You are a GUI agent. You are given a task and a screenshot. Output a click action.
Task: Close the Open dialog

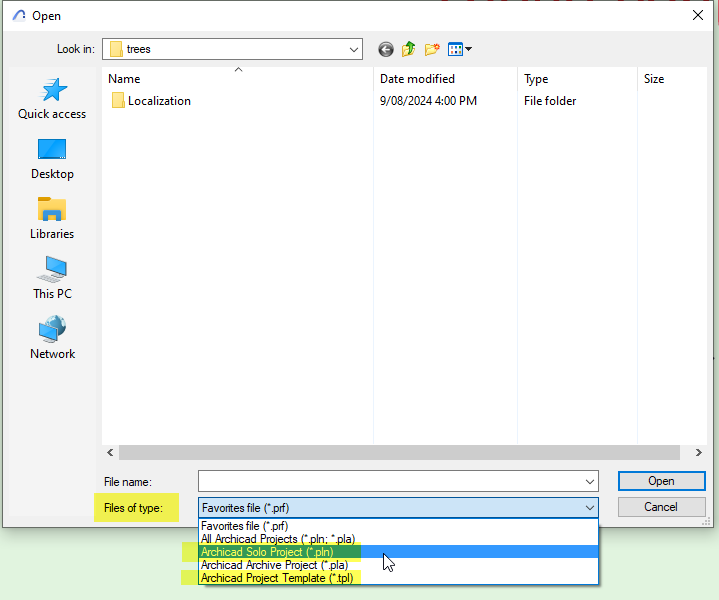click(698, 15)
